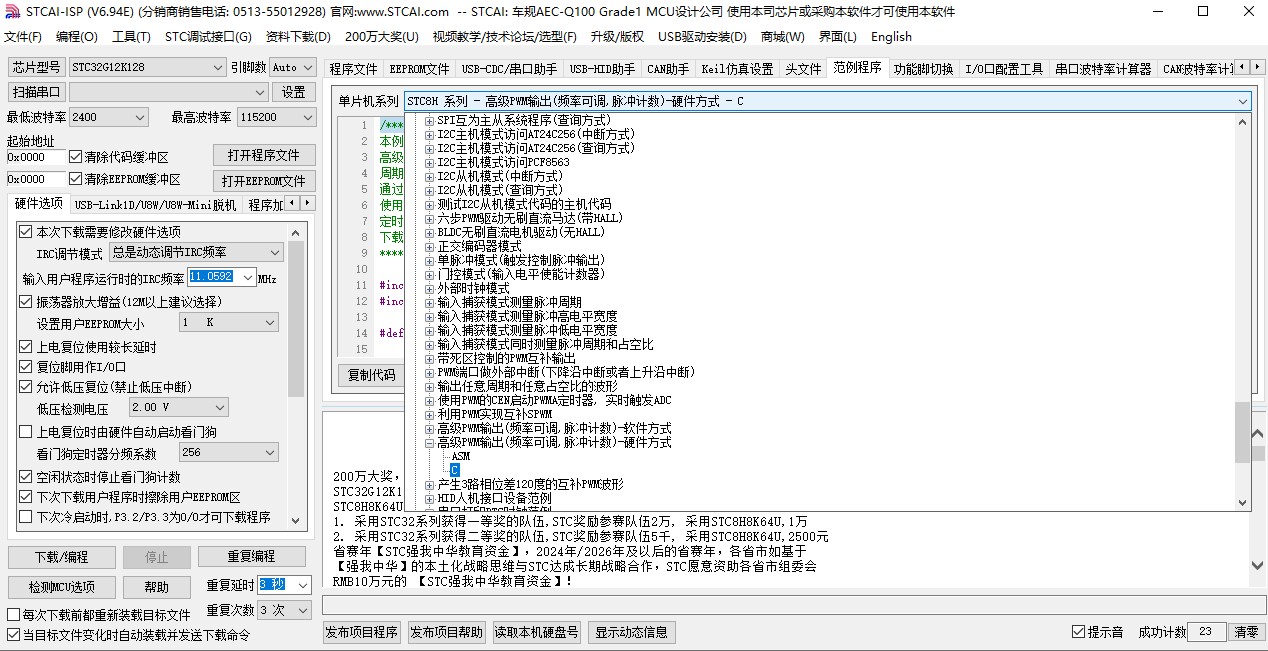Toggle 复位脚用作I/O口 checkbox
This screenshot has width=1268, height=651.
point(26,367)
